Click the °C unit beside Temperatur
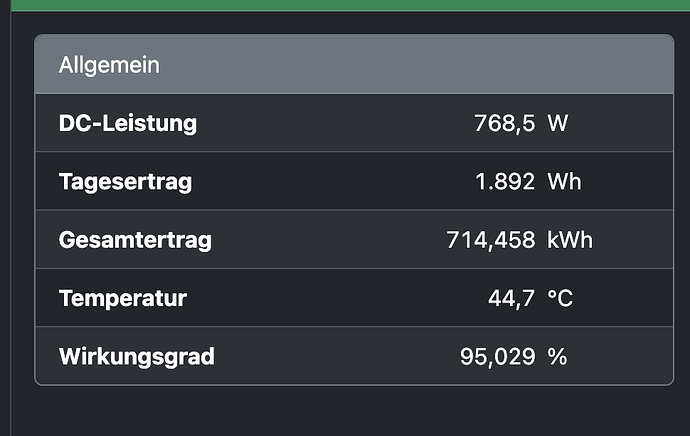690x436 pixels. pos(560,298)
